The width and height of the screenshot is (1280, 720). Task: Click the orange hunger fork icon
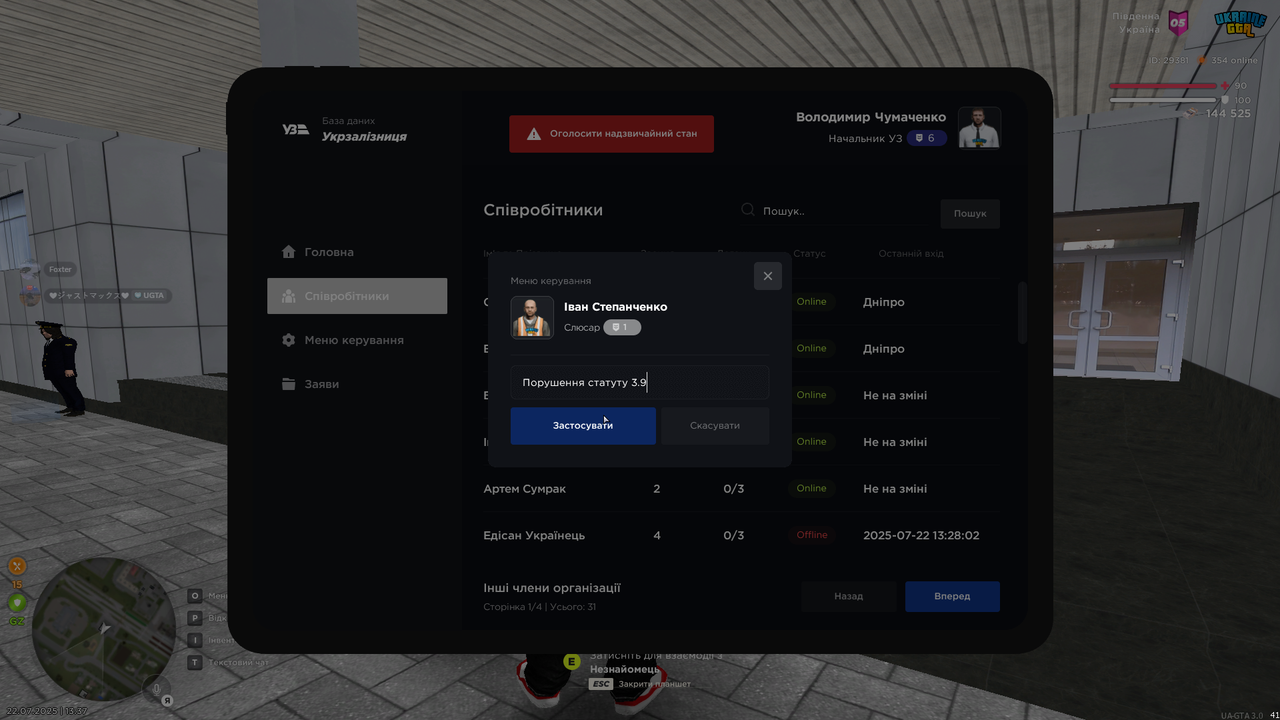click(17, 566)
